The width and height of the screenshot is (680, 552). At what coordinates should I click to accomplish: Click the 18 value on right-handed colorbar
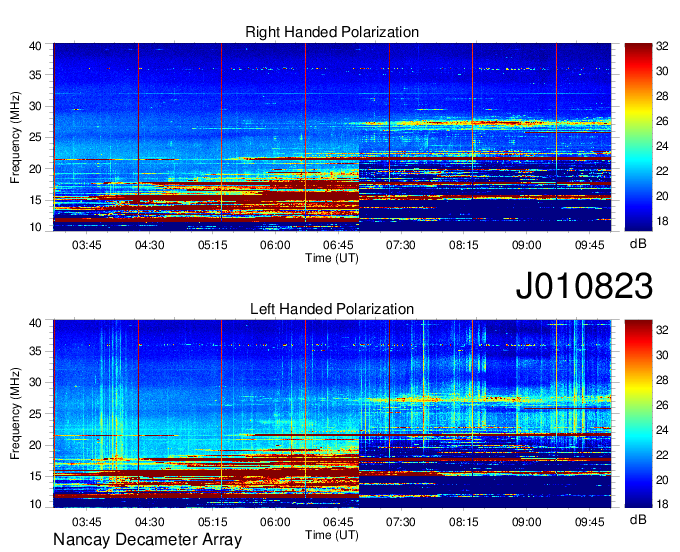(662, 221)
